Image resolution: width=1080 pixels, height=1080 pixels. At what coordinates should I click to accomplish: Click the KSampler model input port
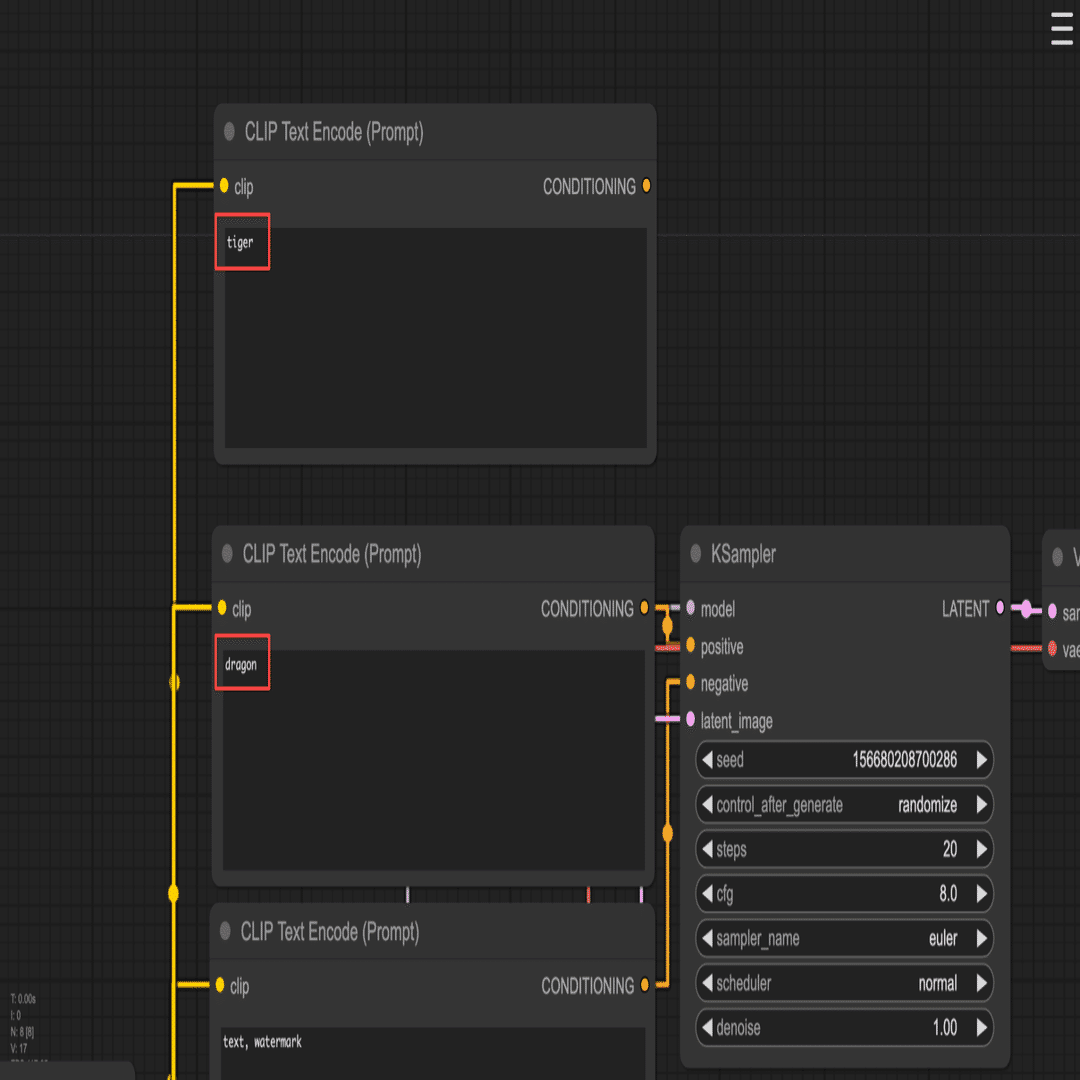(x=690, y=608)
